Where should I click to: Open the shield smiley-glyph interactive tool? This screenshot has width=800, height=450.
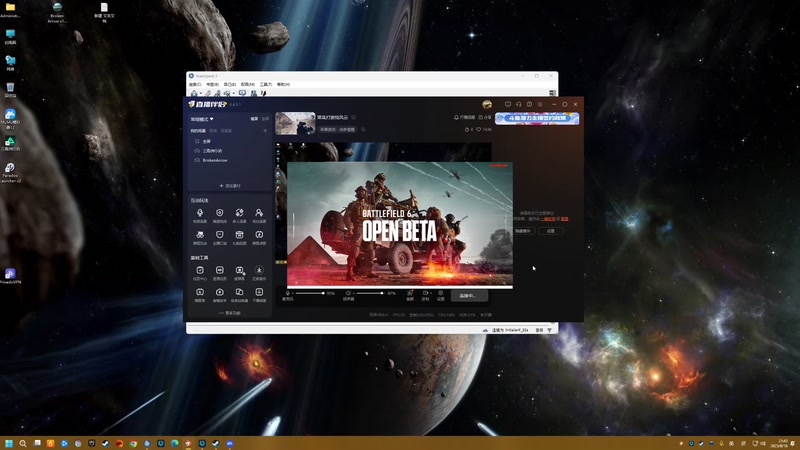219,237
